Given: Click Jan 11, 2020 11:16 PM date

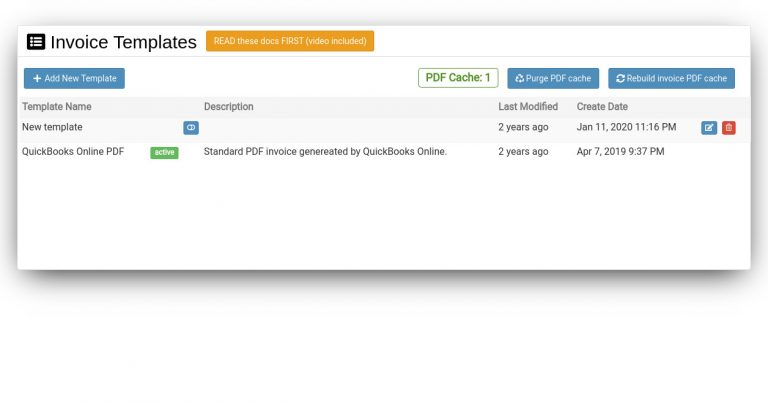Looking at the screenshot, I should (626, 127).
